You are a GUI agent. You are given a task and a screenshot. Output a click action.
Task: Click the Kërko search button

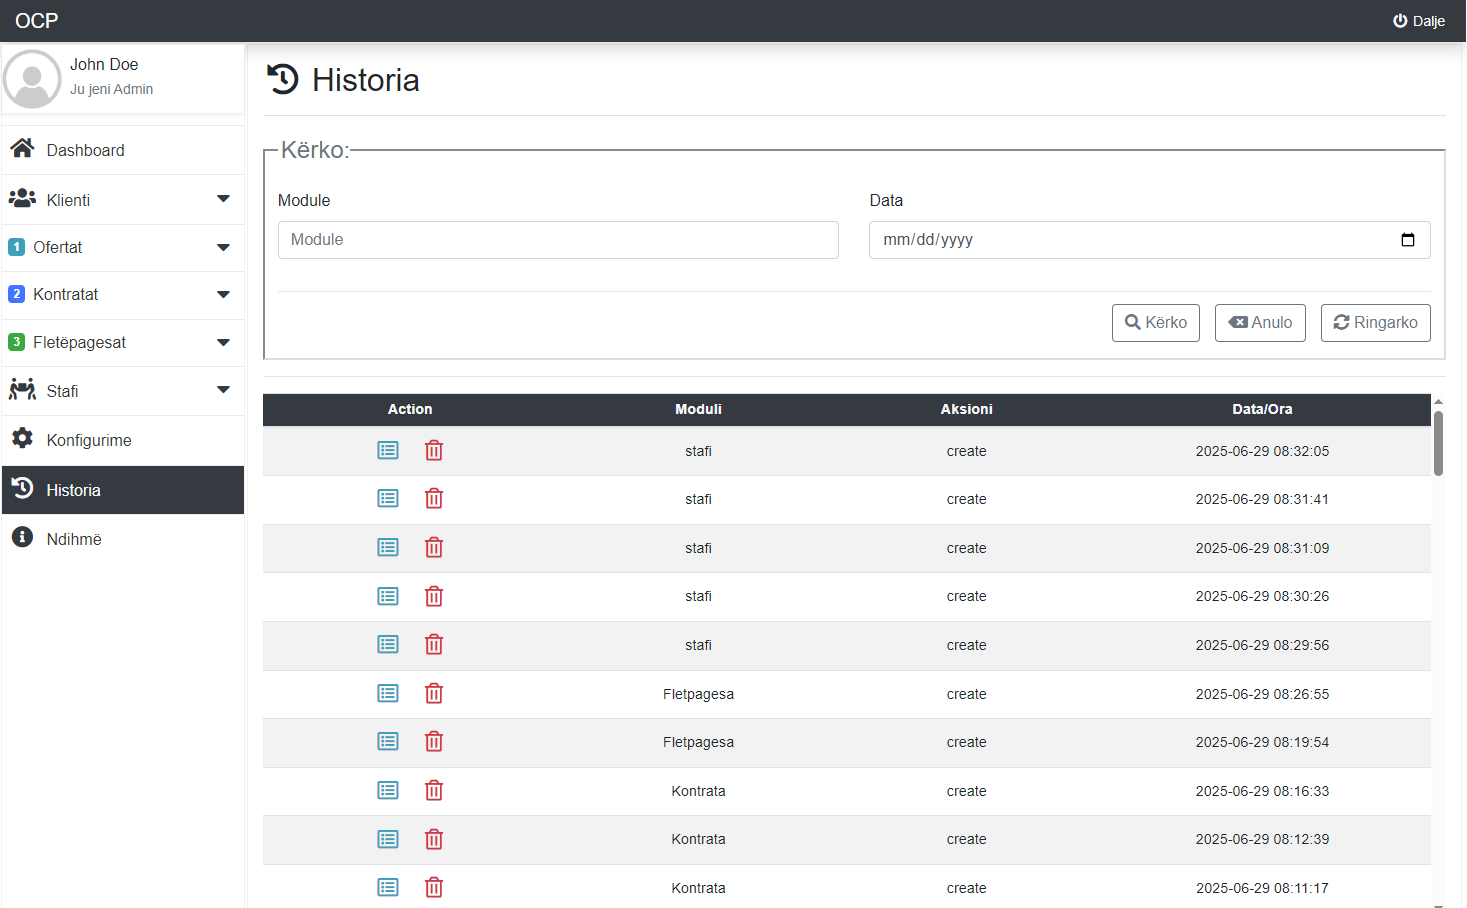coord(1156,323)
